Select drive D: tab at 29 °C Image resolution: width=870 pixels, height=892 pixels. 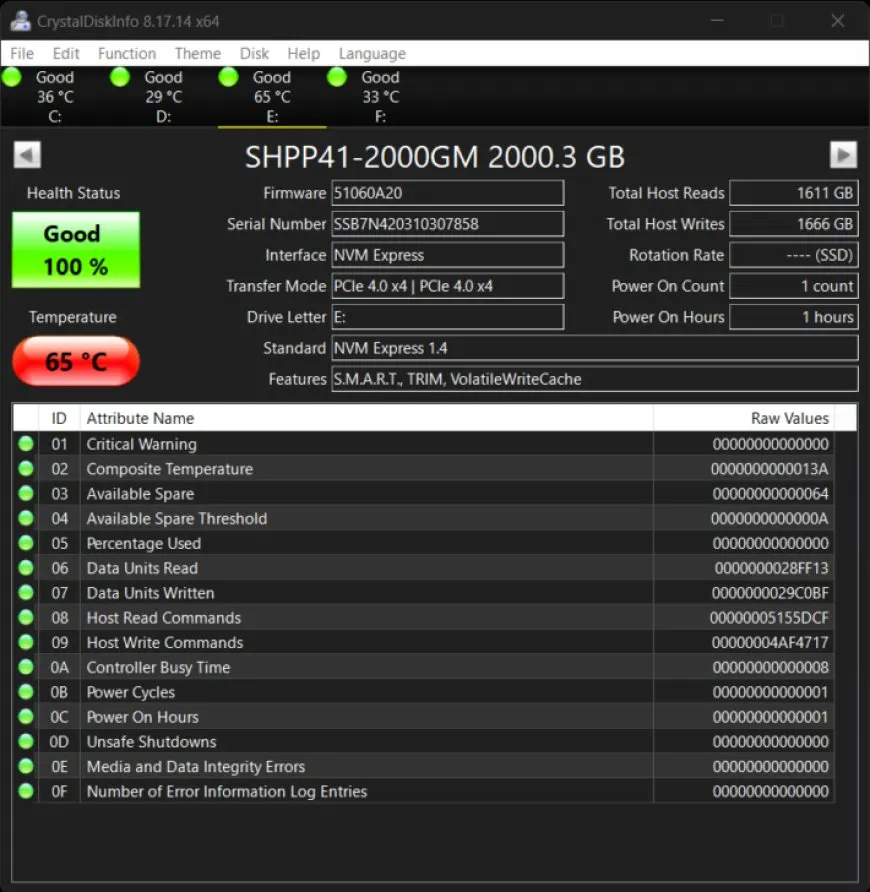pos(163,97)
